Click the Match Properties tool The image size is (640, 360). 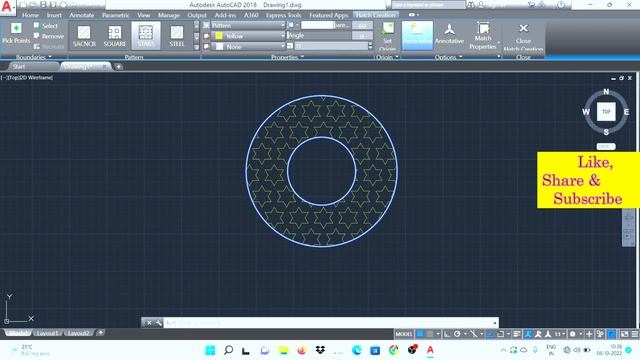pos(483,36)
